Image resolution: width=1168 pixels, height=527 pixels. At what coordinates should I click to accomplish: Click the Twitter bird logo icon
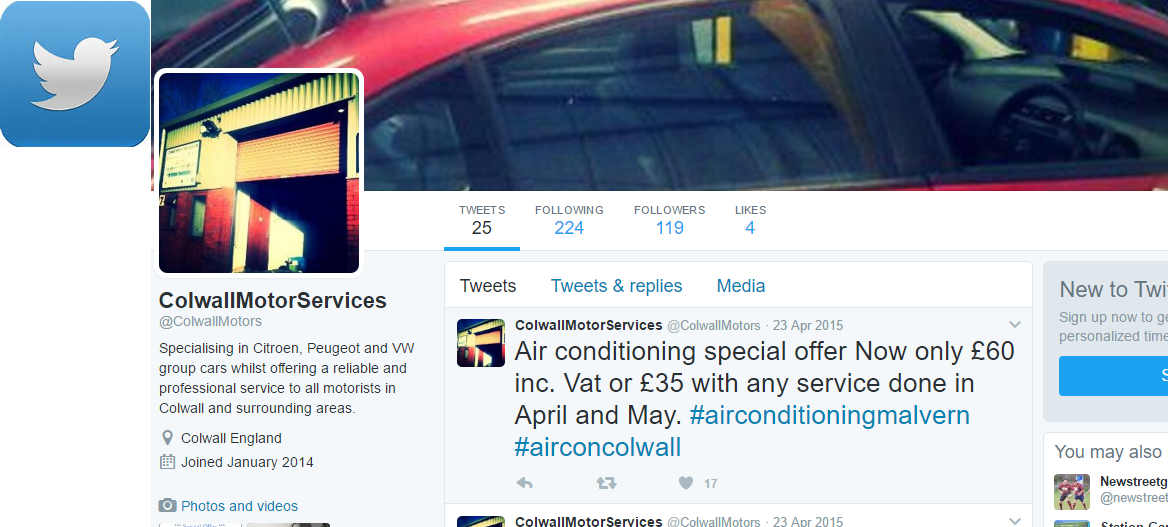tap(74, 74)
